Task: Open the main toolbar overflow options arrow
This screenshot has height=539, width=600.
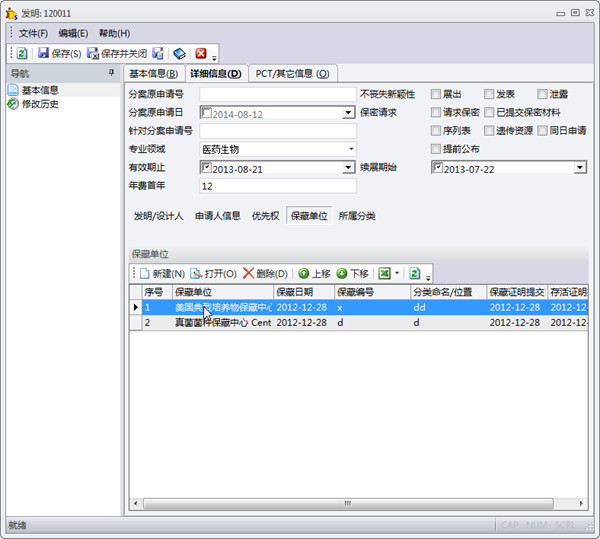Action: [x=214, y=58]
